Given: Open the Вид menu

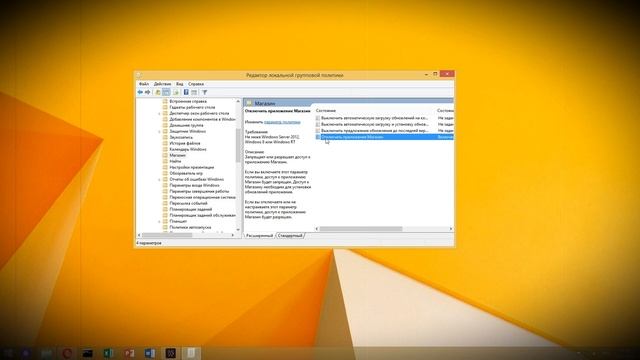Looking at the screenshot, I should (180, 84).
